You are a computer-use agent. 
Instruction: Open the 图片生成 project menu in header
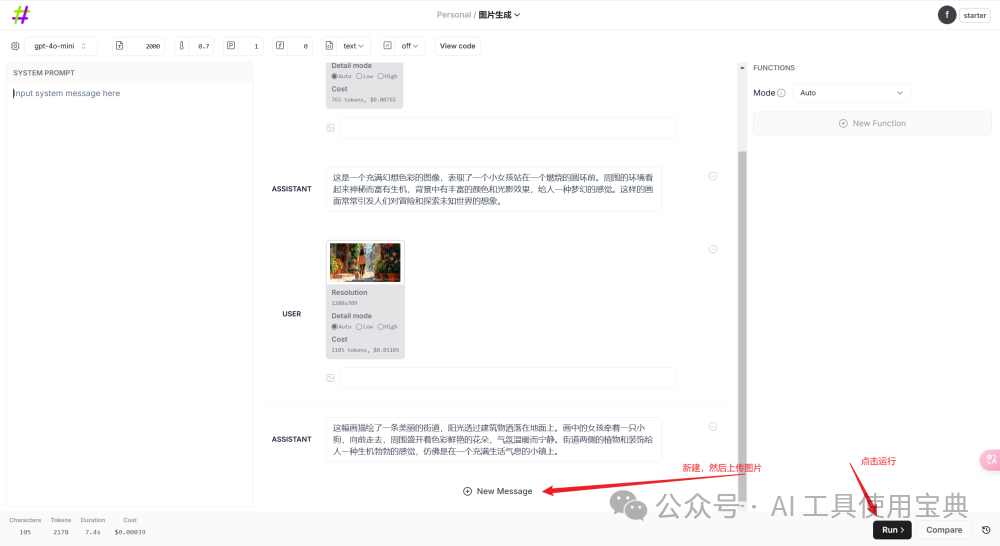tap(499, 15)
